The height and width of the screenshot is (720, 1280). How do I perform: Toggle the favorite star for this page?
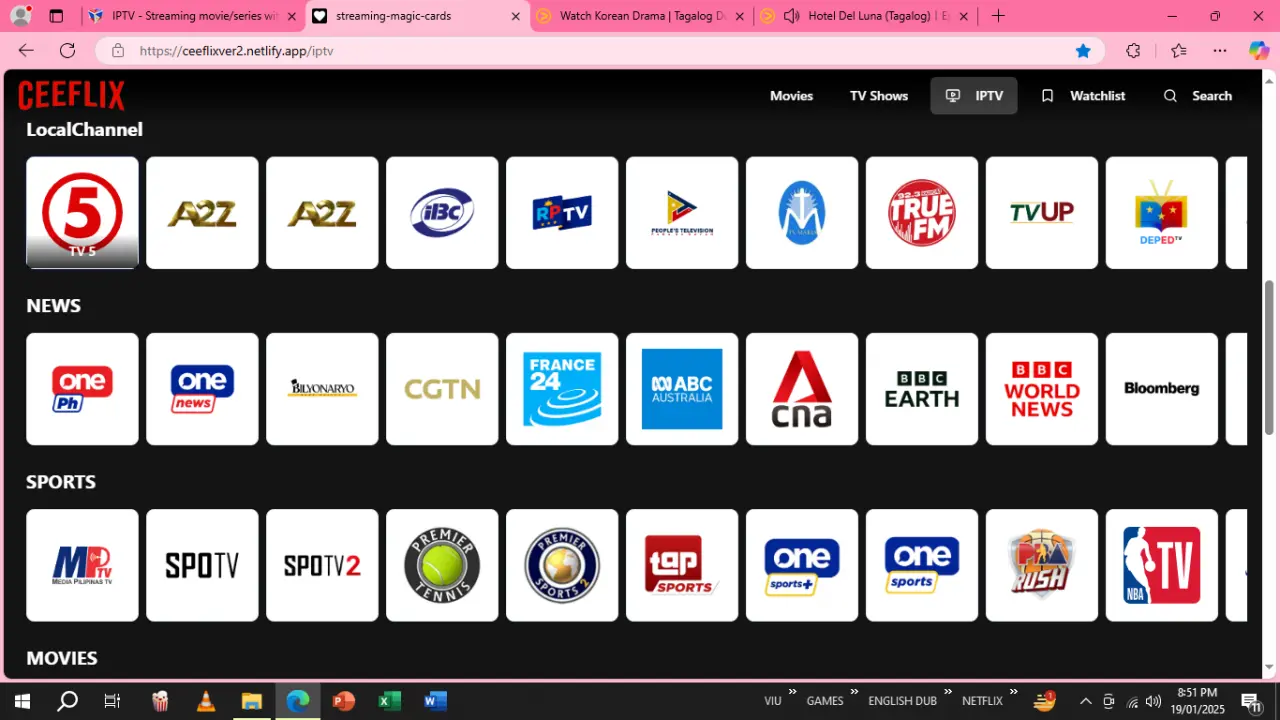click(1083, 51)
